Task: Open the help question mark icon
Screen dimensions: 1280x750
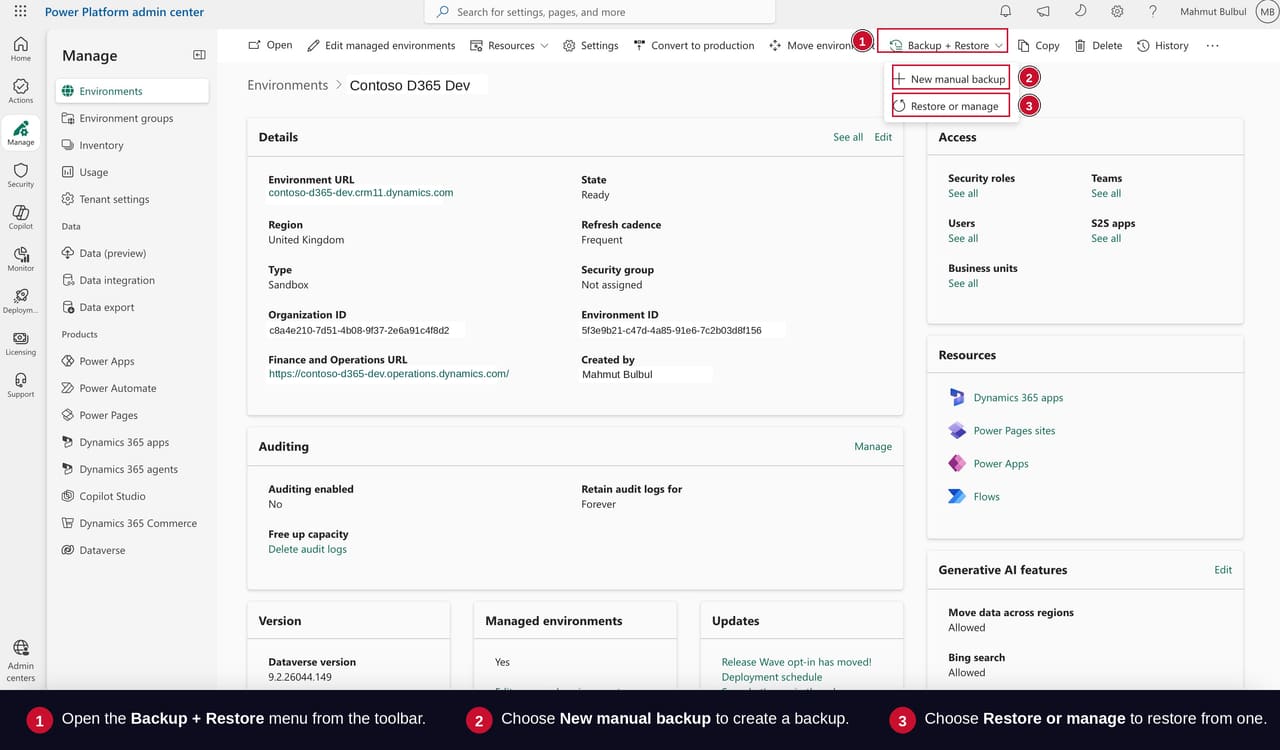Action: [x=1153, y=12]
